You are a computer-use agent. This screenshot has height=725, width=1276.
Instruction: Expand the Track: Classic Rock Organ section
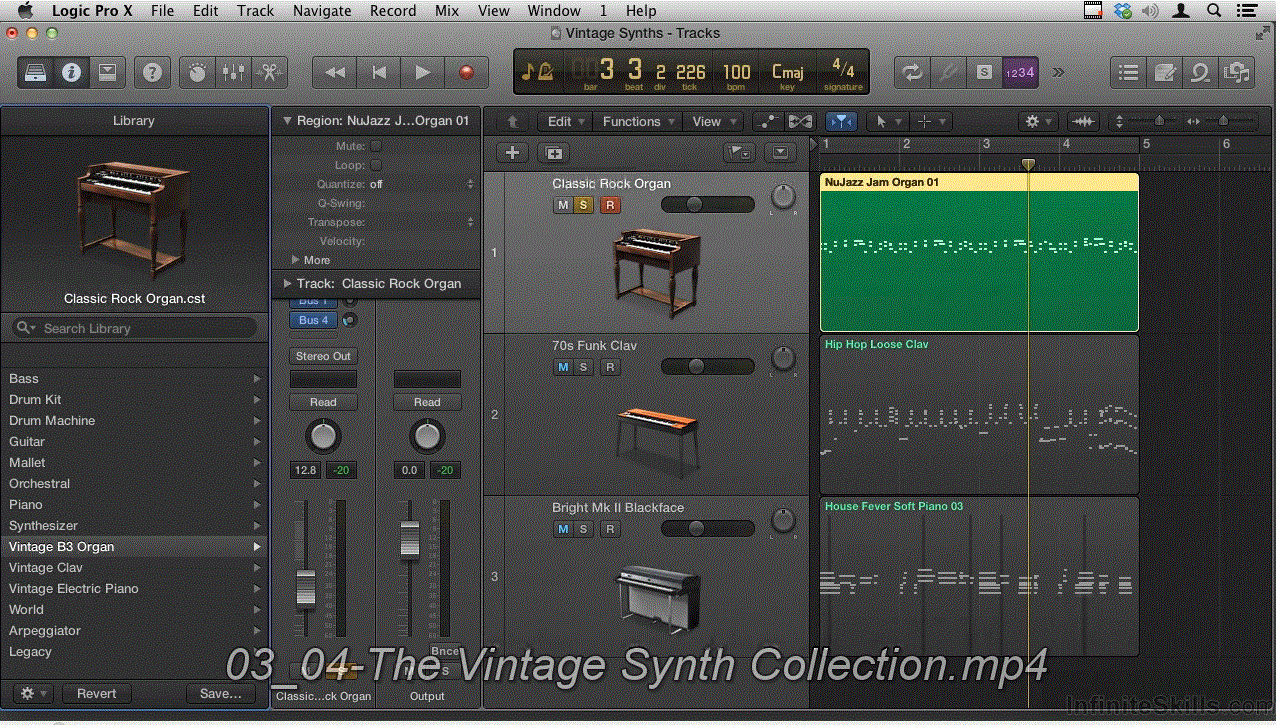point(288,284)
